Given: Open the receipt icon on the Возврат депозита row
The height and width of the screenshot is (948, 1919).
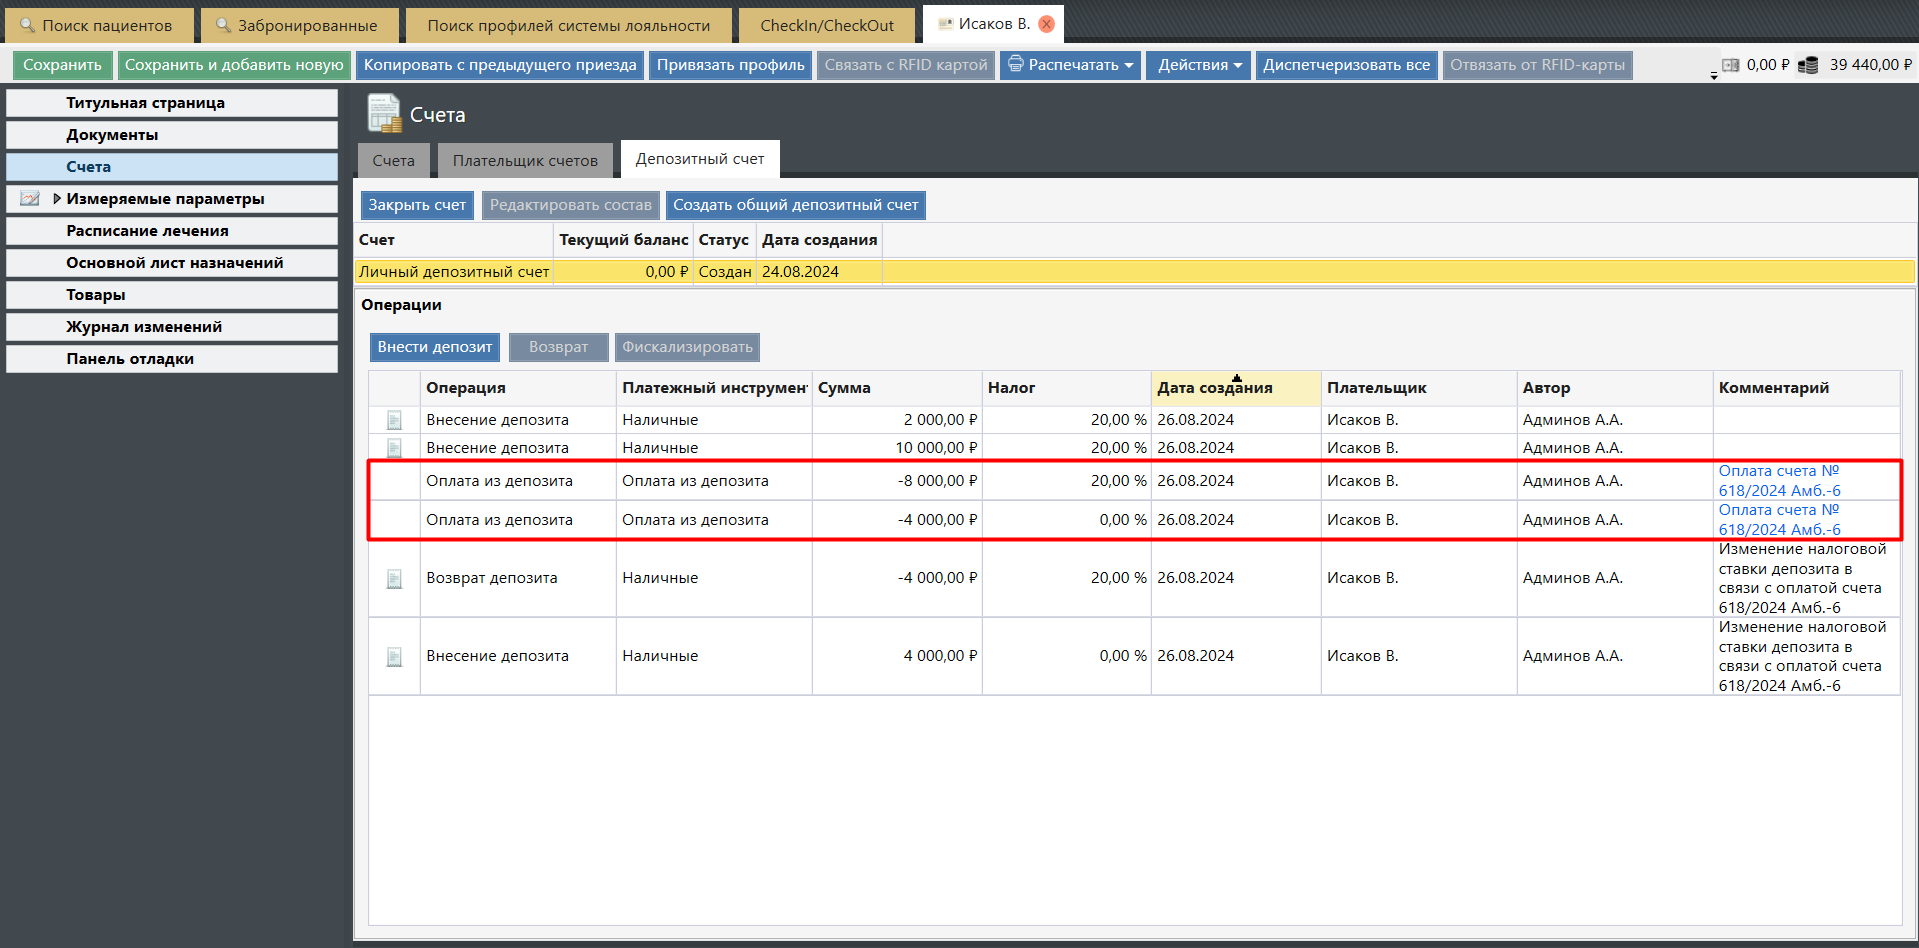Looking at the screenshot, I should [x=394, y=579].
